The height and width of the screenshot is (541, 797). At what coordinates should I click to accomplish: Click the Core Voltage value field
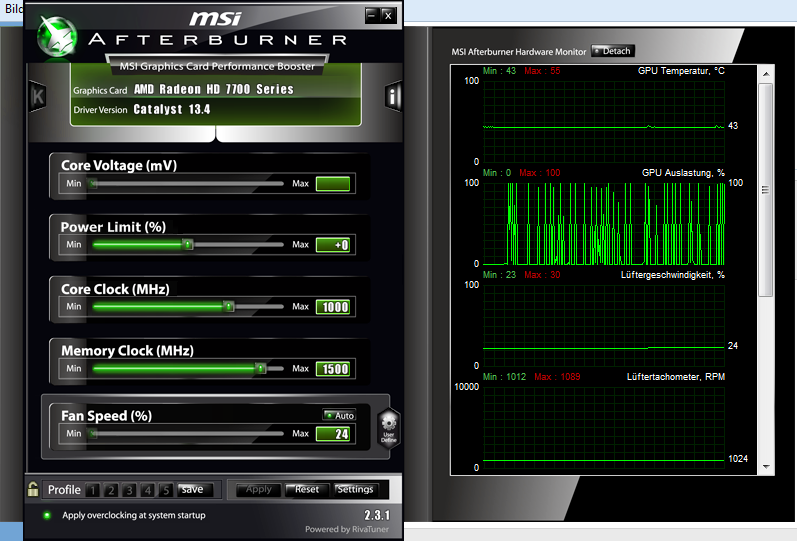pyautogui.click(x=333, y=184)
